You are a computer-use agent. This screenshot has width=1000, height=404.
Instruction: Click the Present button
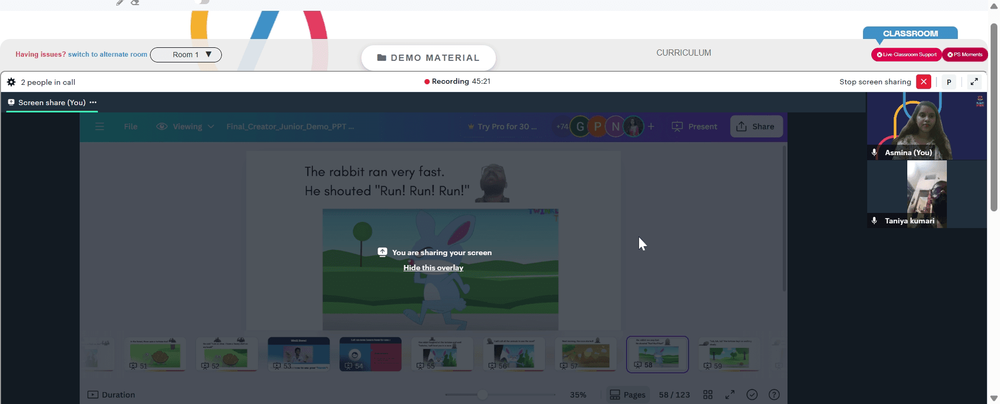695,126
